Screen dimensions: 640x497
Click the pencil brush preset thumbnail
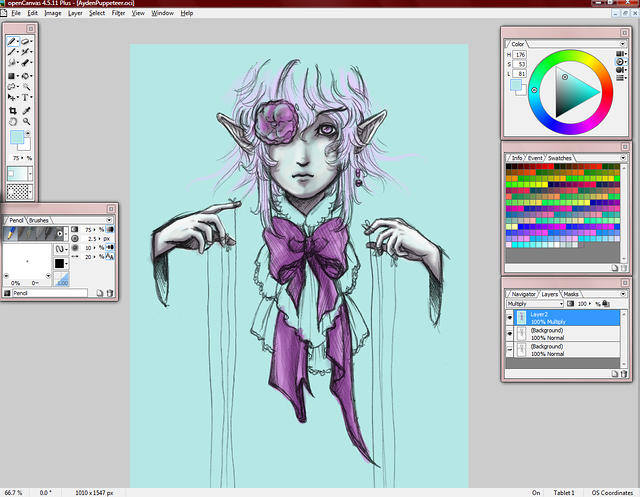click(x=11, y=233)
